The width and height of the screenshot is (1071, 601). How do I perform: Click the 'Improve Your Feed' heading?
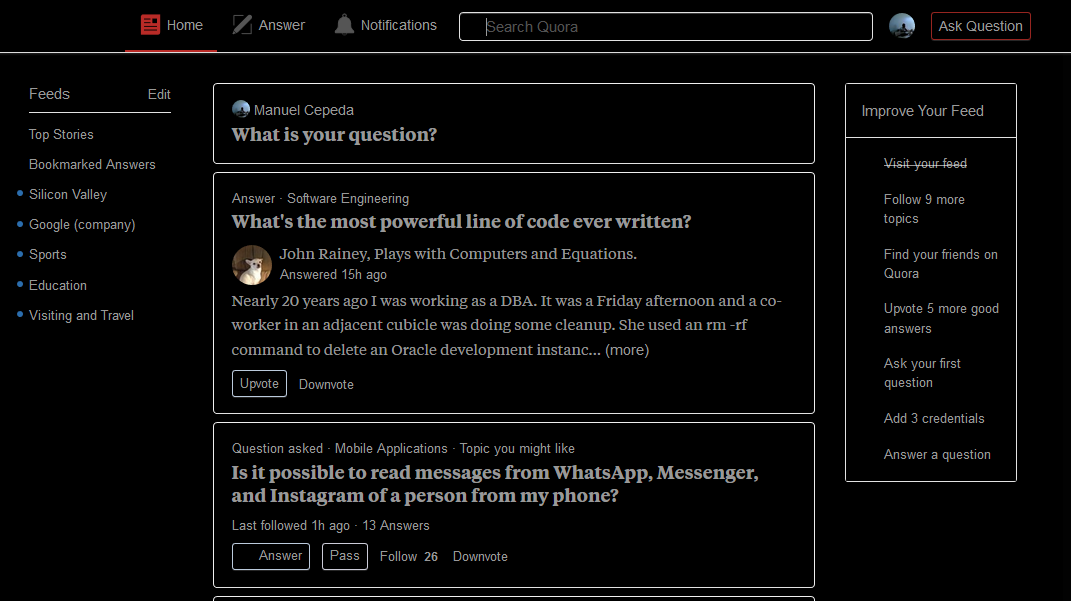coord(922,111)
